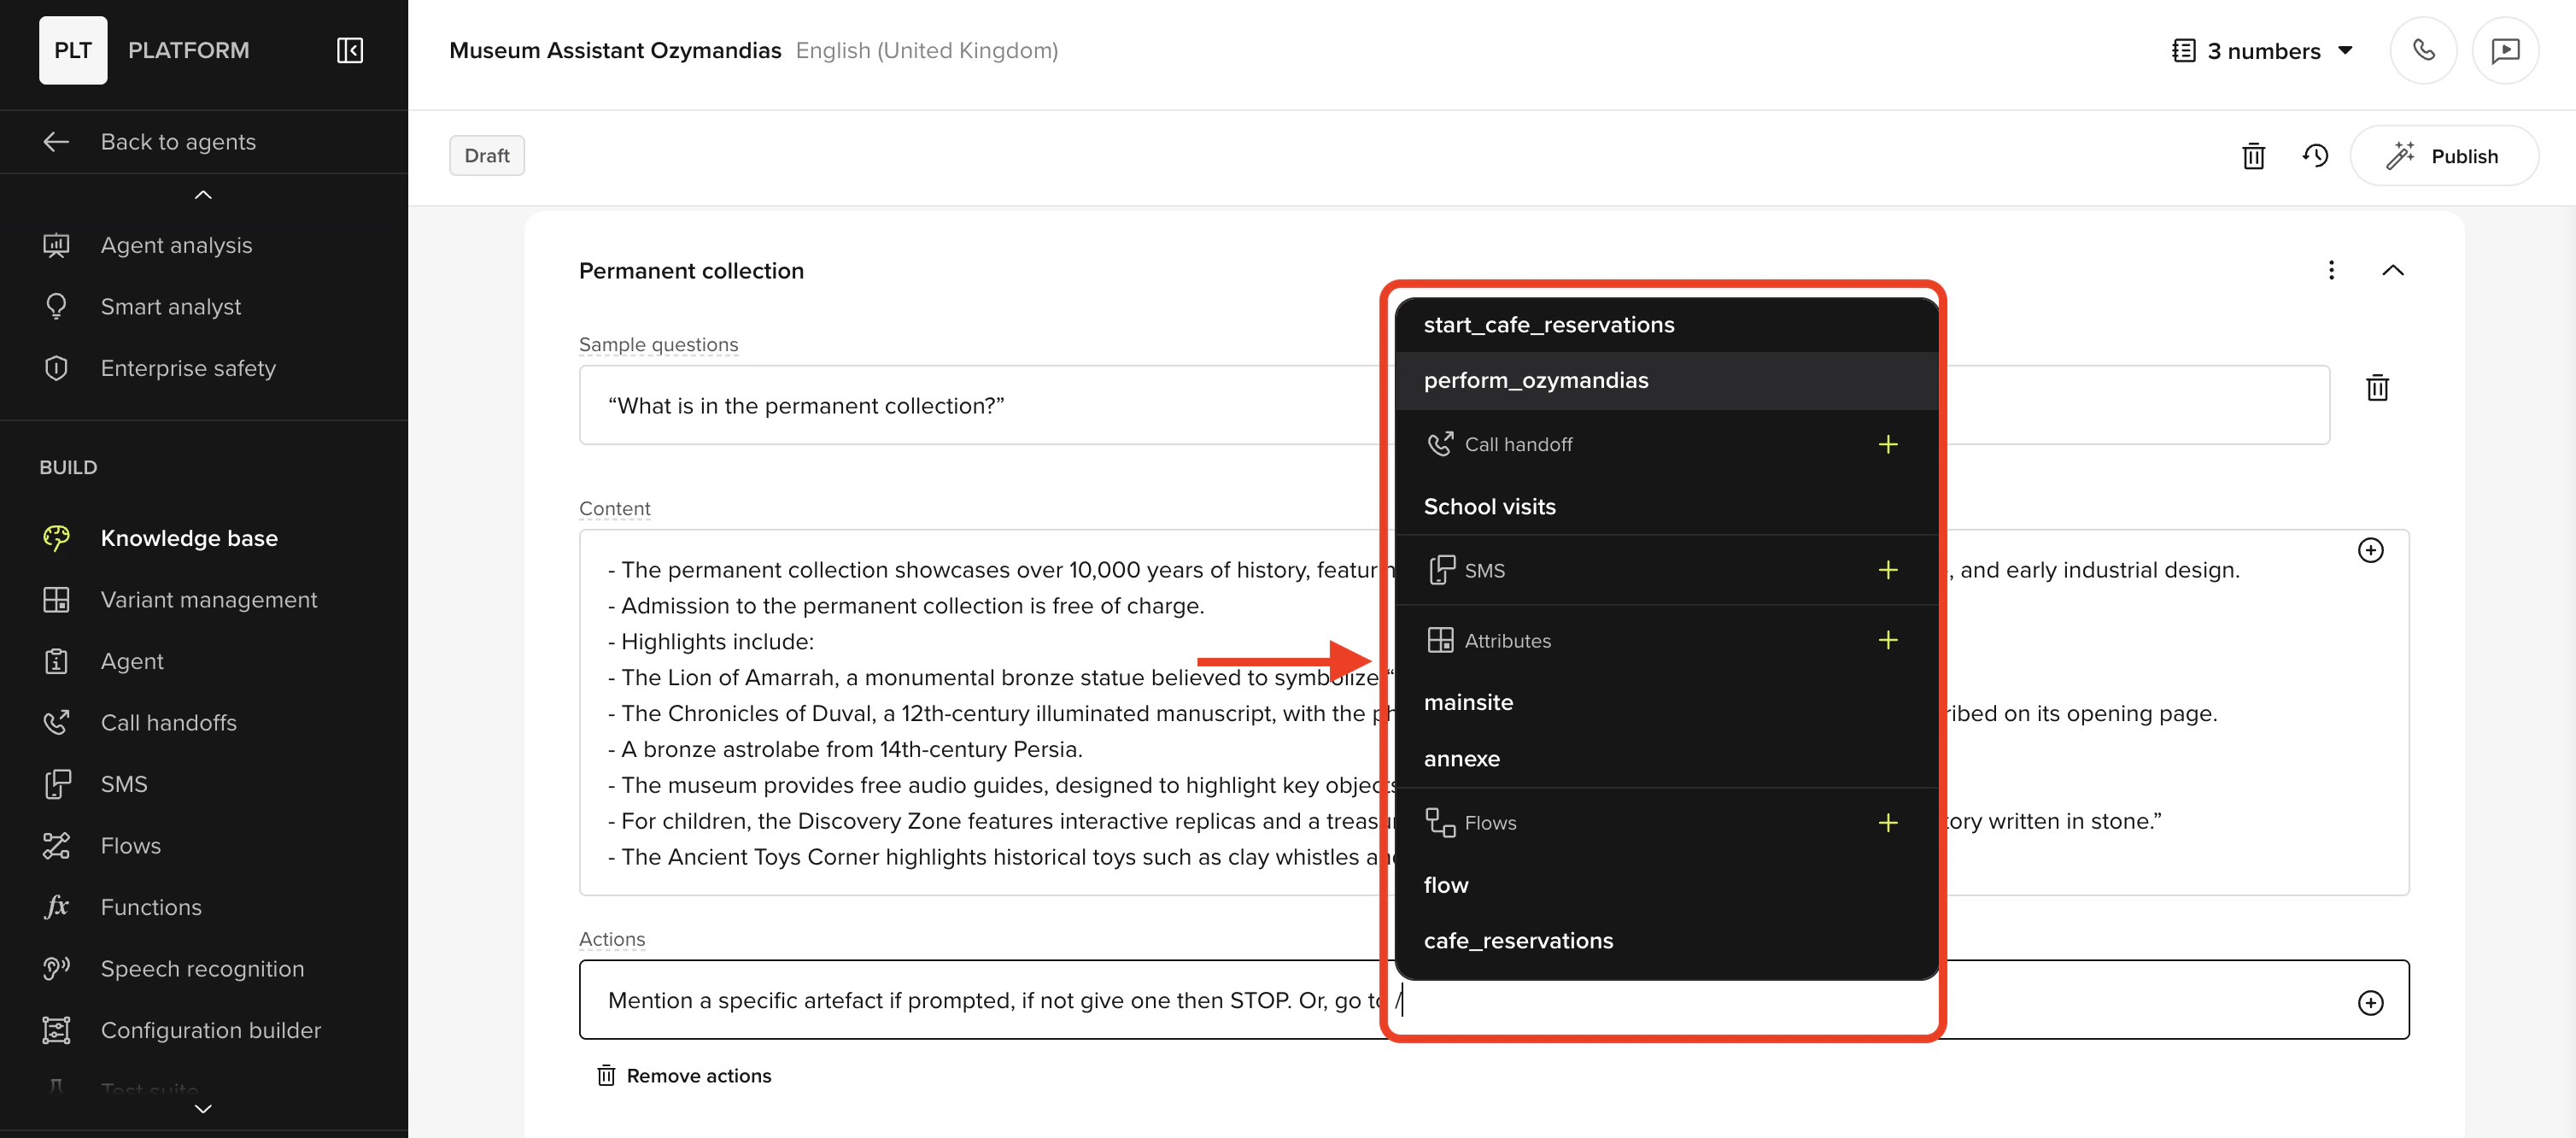Collapse the Permanent collection section

pos(2392,270)
